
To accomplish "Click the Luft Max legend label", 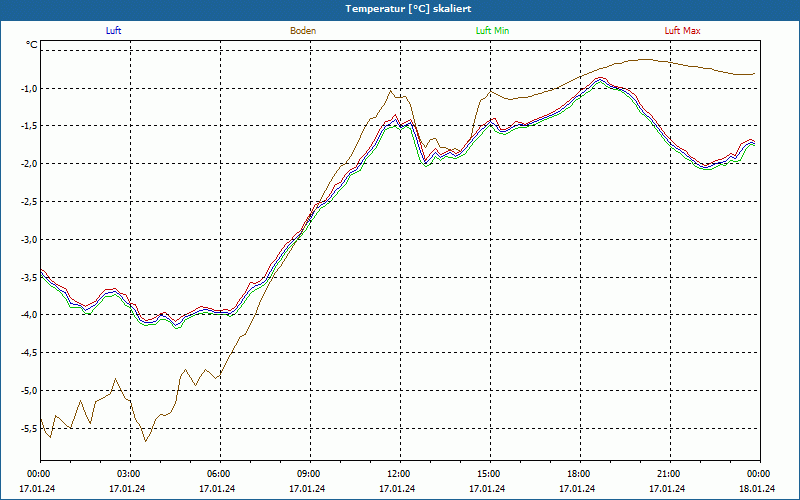I will click(x=682, y=31).
